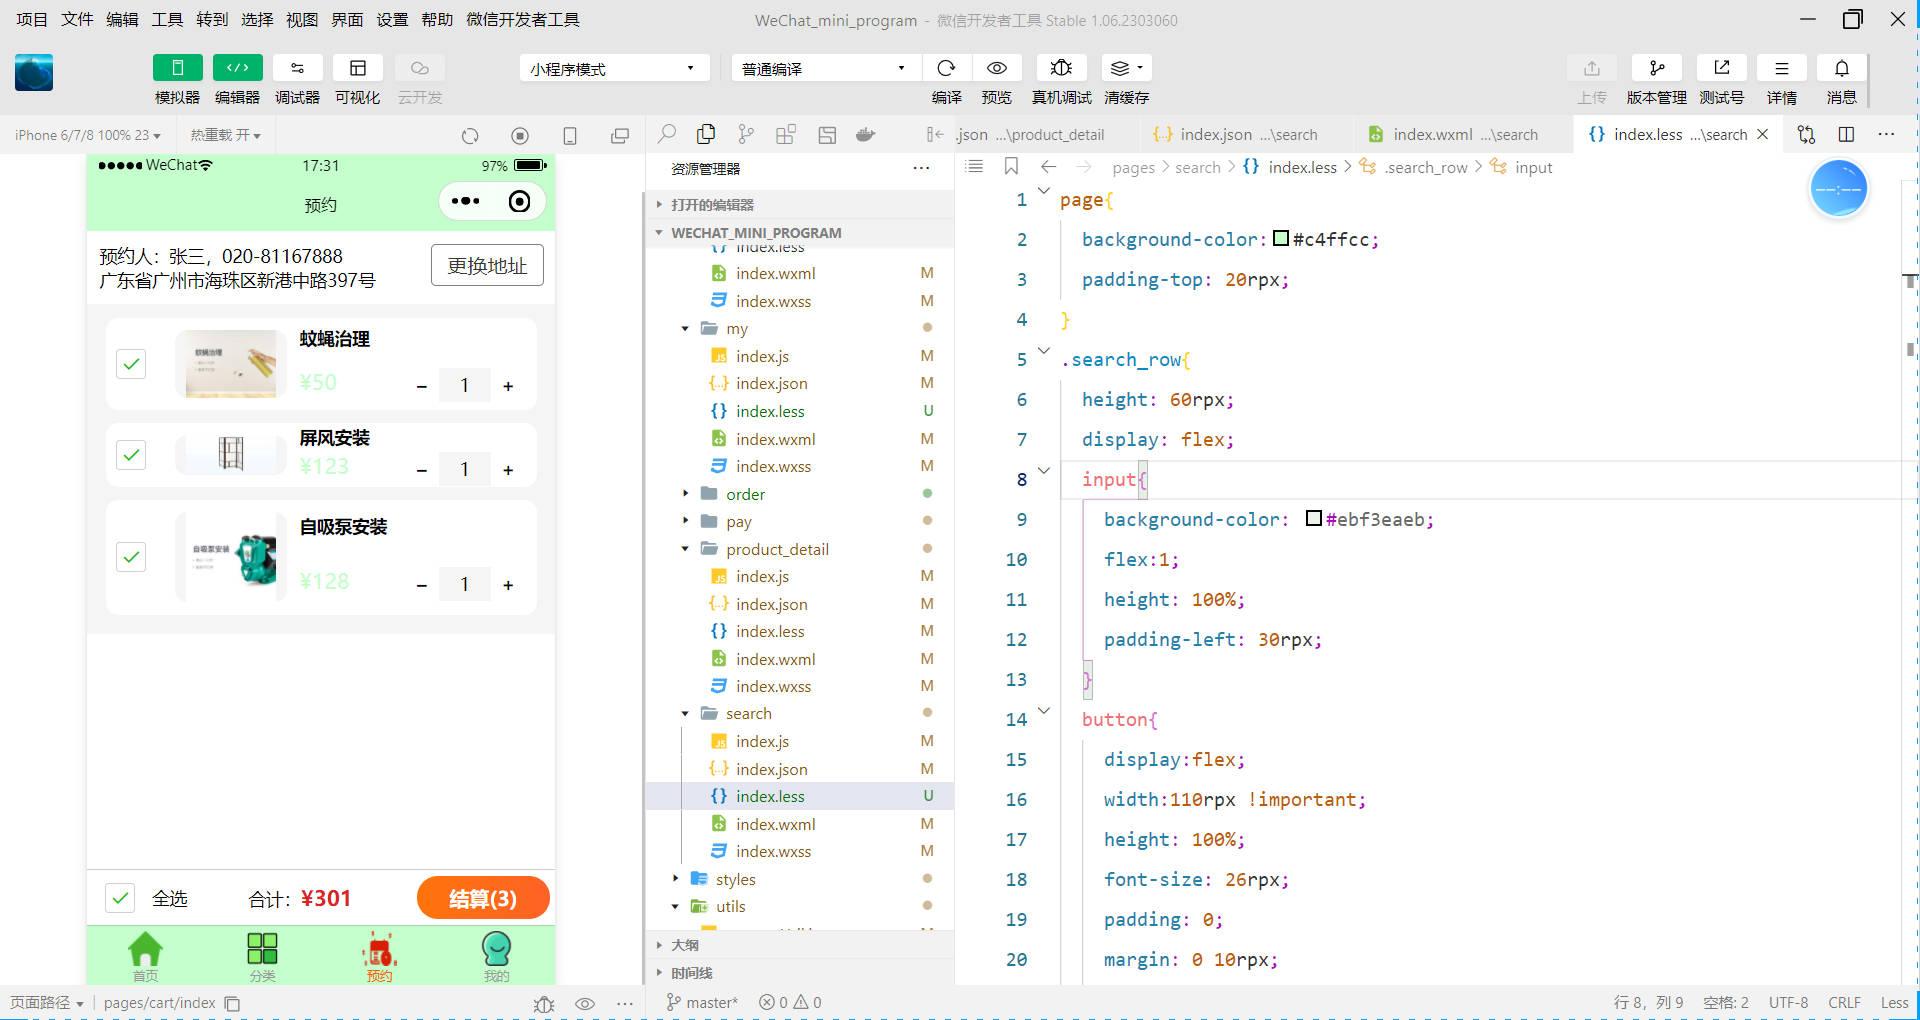Switch simulator device view phone icon

tap(570, 135)
